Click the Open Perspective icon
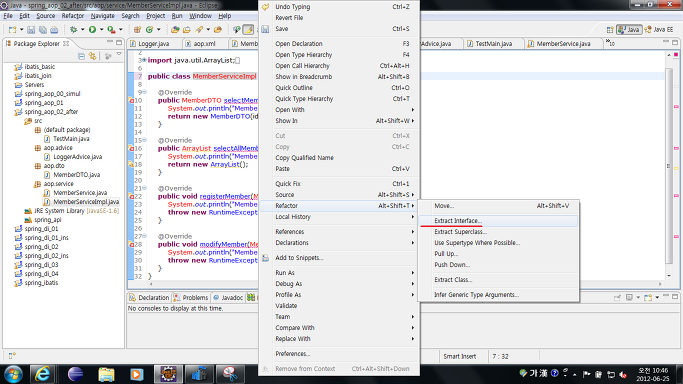Viewport: 683px width, 384px height. pos(610,30)
